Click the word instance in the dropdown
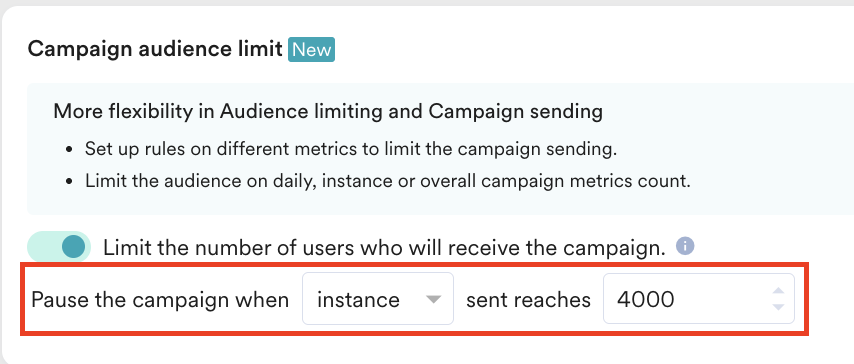854x364 pixels. 358,300
